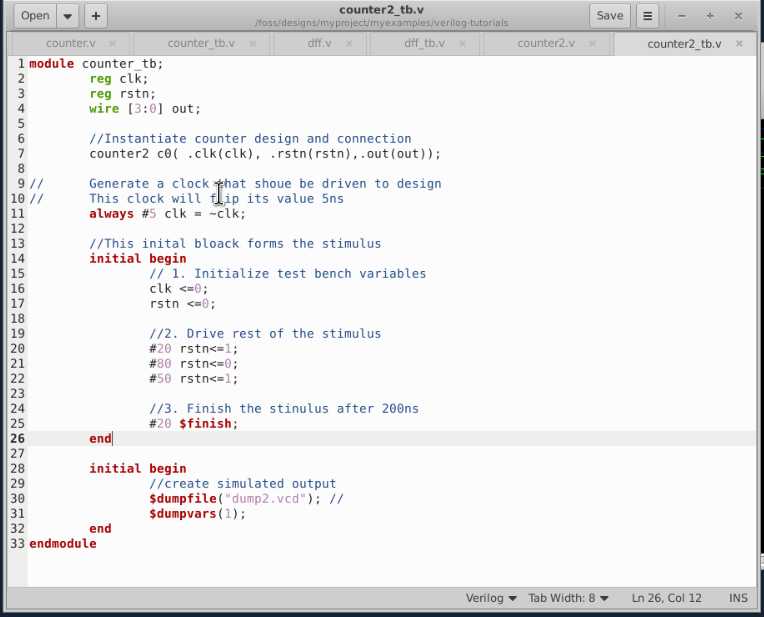
Task: Open the Tab Width dropdown
Action: [x=568, y=598]
